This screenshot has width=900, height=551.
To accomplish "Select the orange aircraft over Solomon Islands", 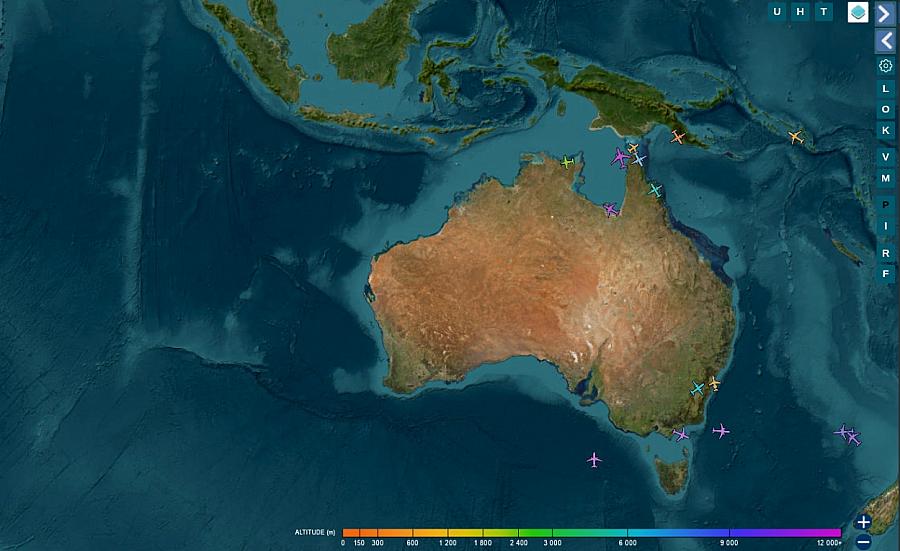I will (x=796, y=138).
